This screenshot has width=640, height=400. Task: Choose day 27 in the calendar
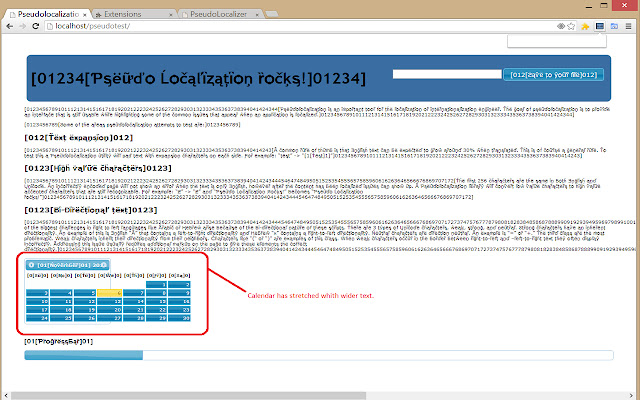pos(109,318)
